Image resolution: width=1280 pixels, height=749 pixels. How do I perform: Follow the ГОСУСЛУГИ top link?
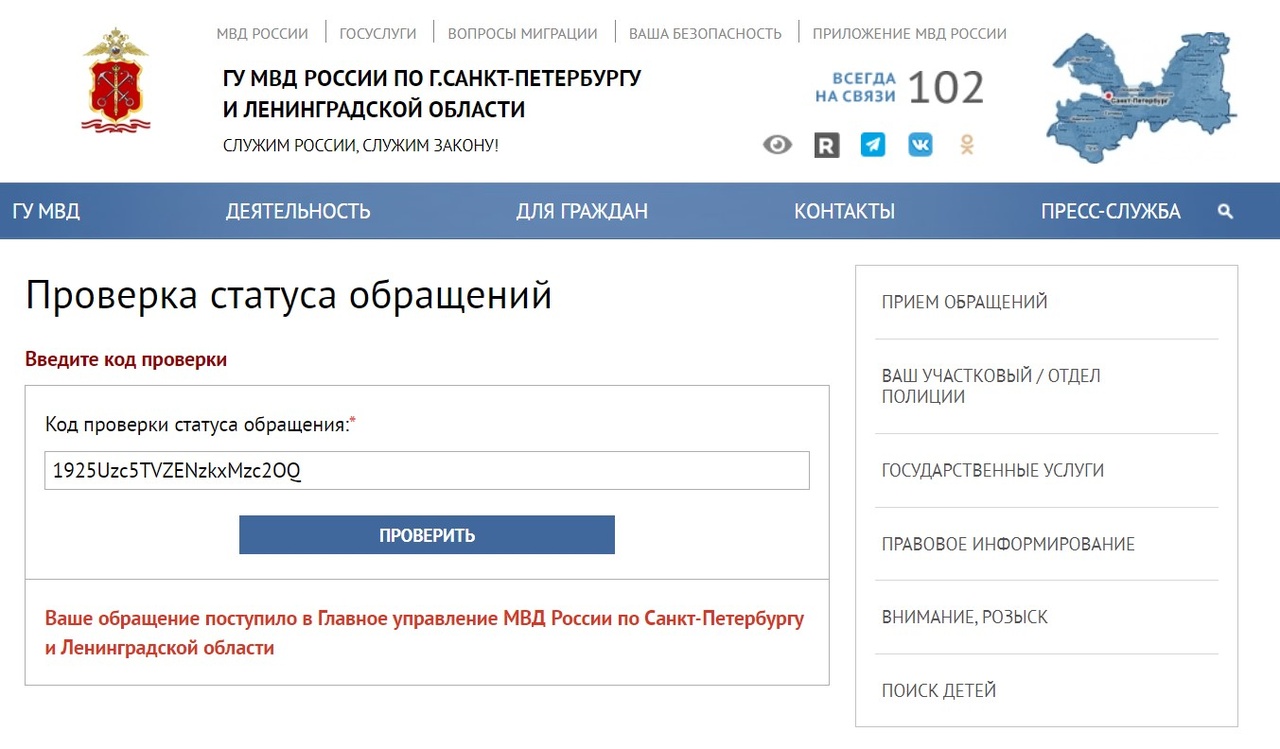tap(378, 33)
